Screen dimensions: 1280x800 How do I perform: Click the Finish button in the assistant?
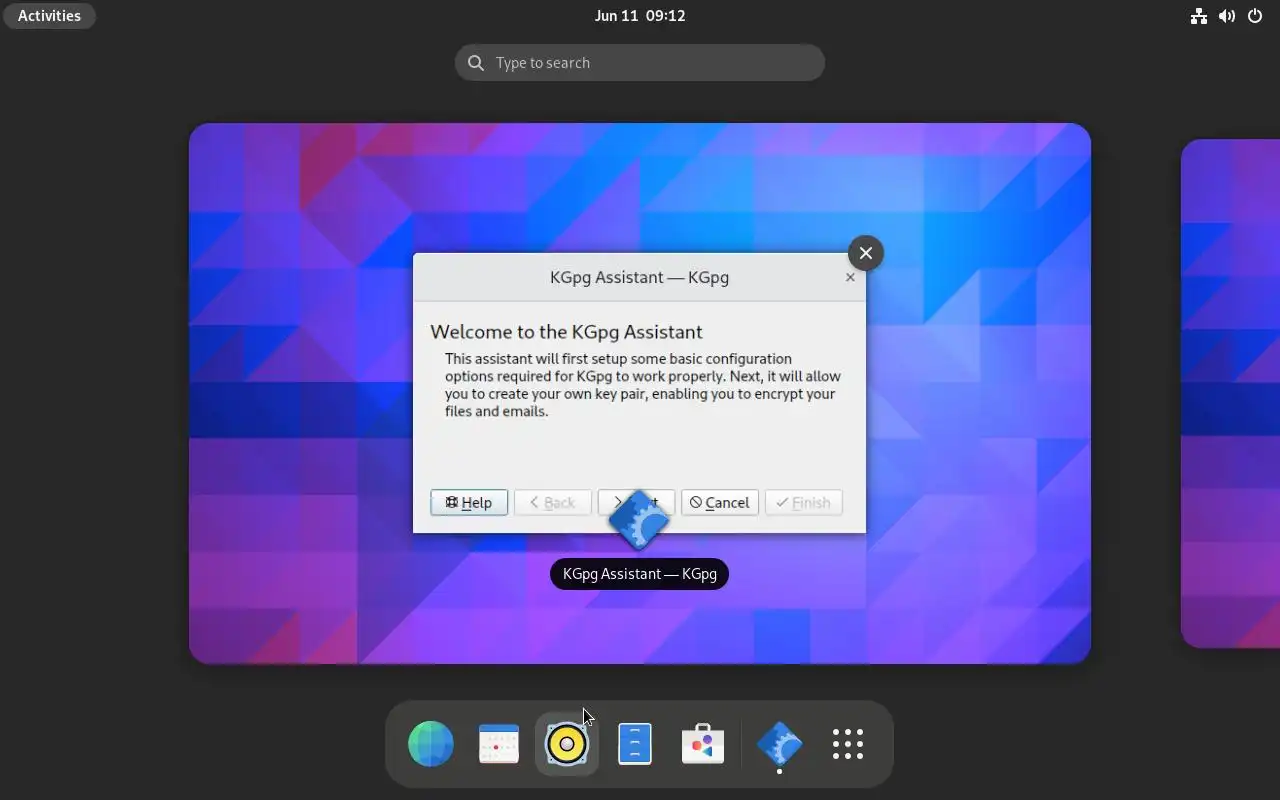coord(804,502)
